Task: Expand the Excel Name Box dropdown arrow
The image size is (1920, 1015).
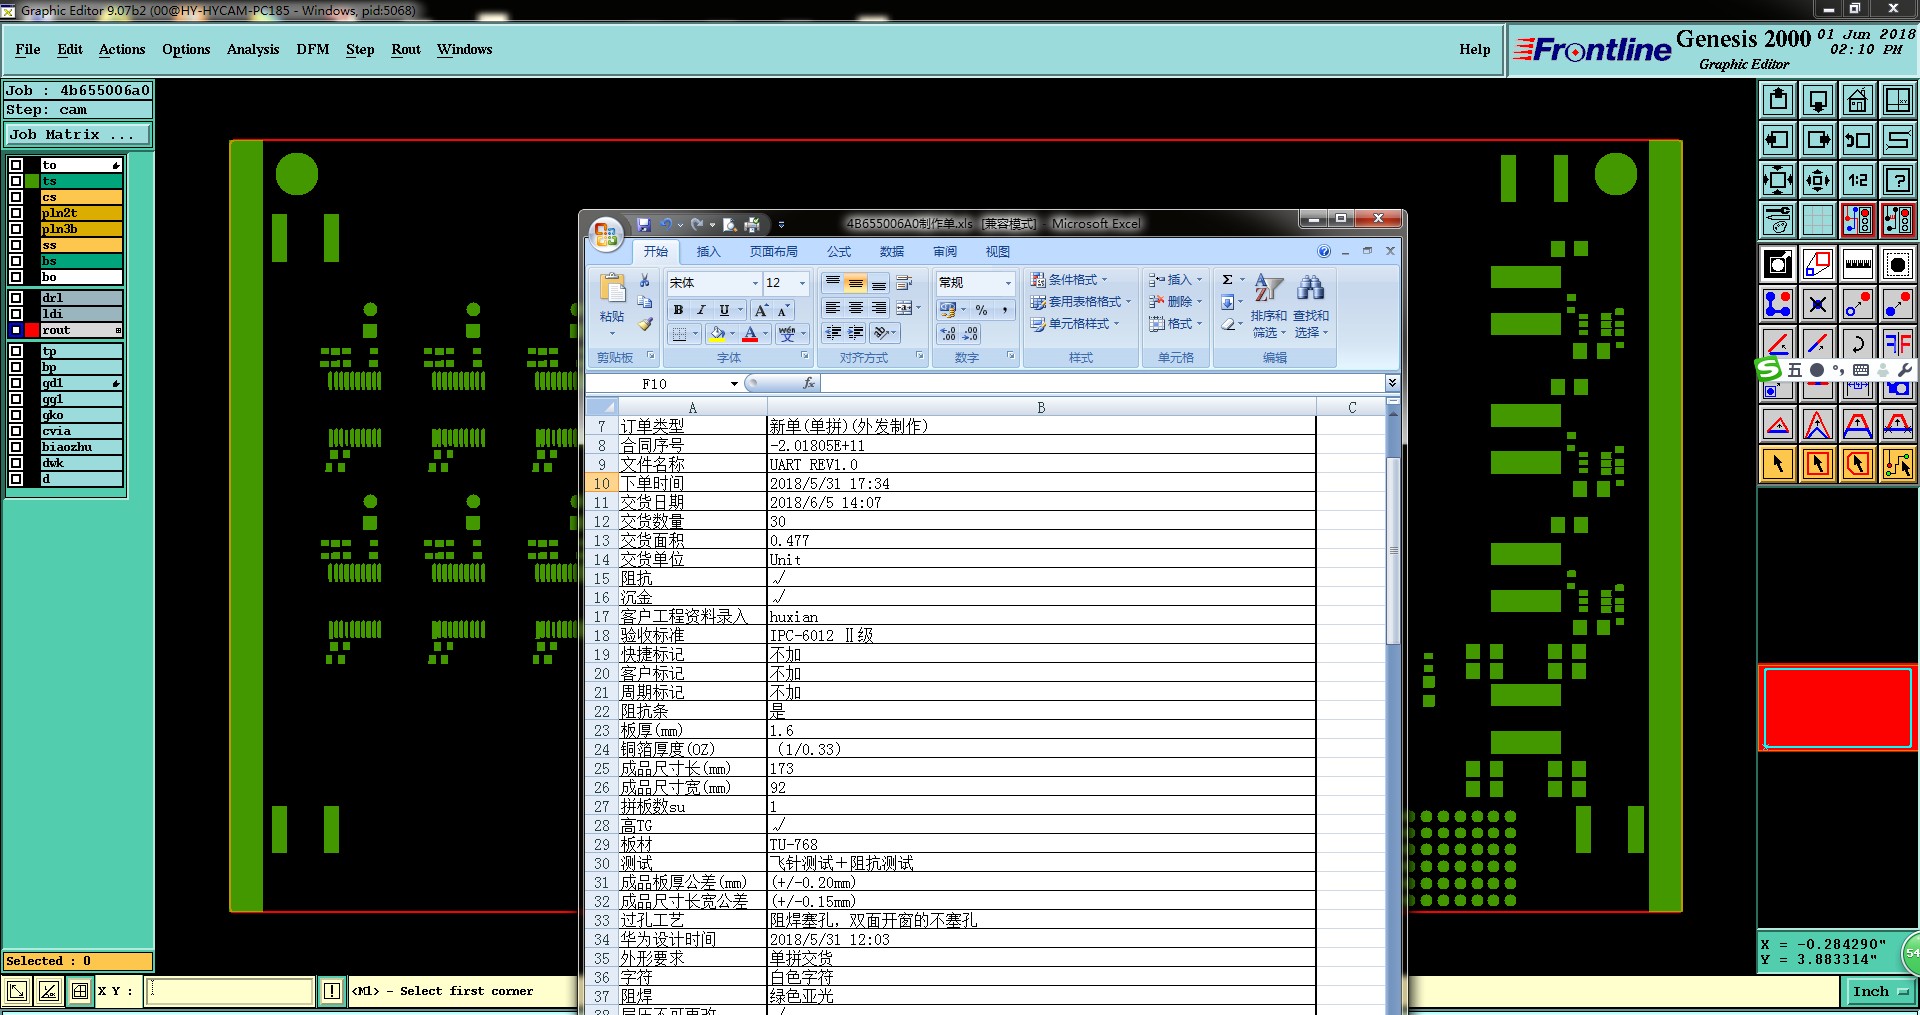Action: [735, 384]
